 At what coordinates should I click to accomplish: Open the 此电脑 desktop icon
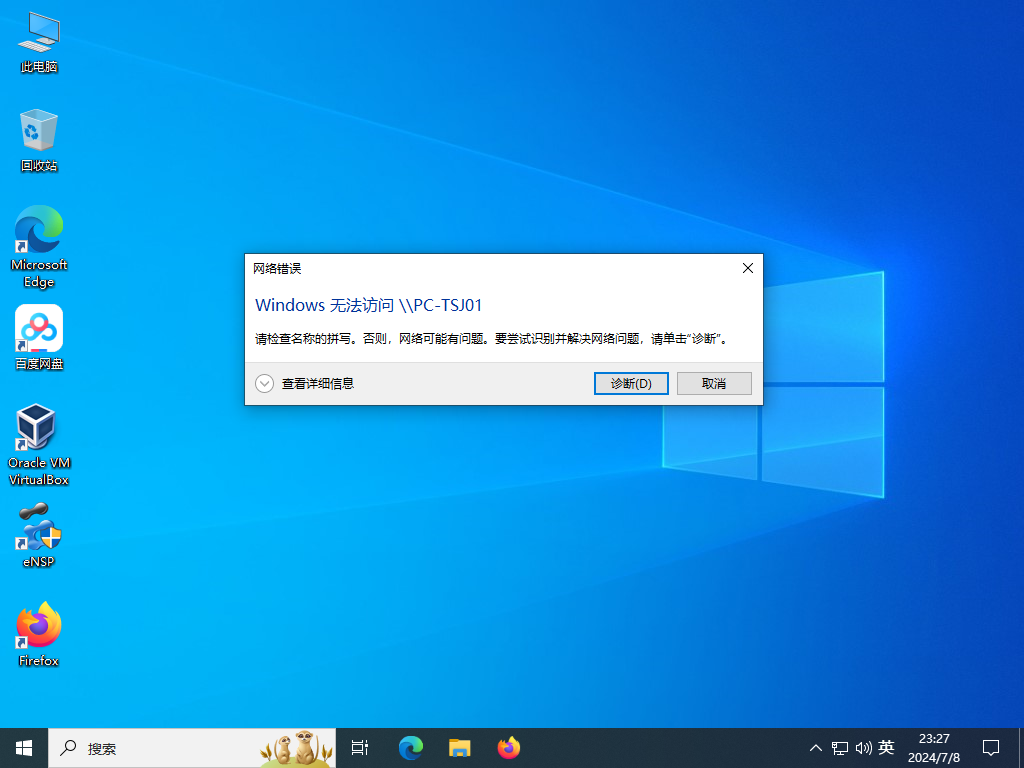(39, 42)
